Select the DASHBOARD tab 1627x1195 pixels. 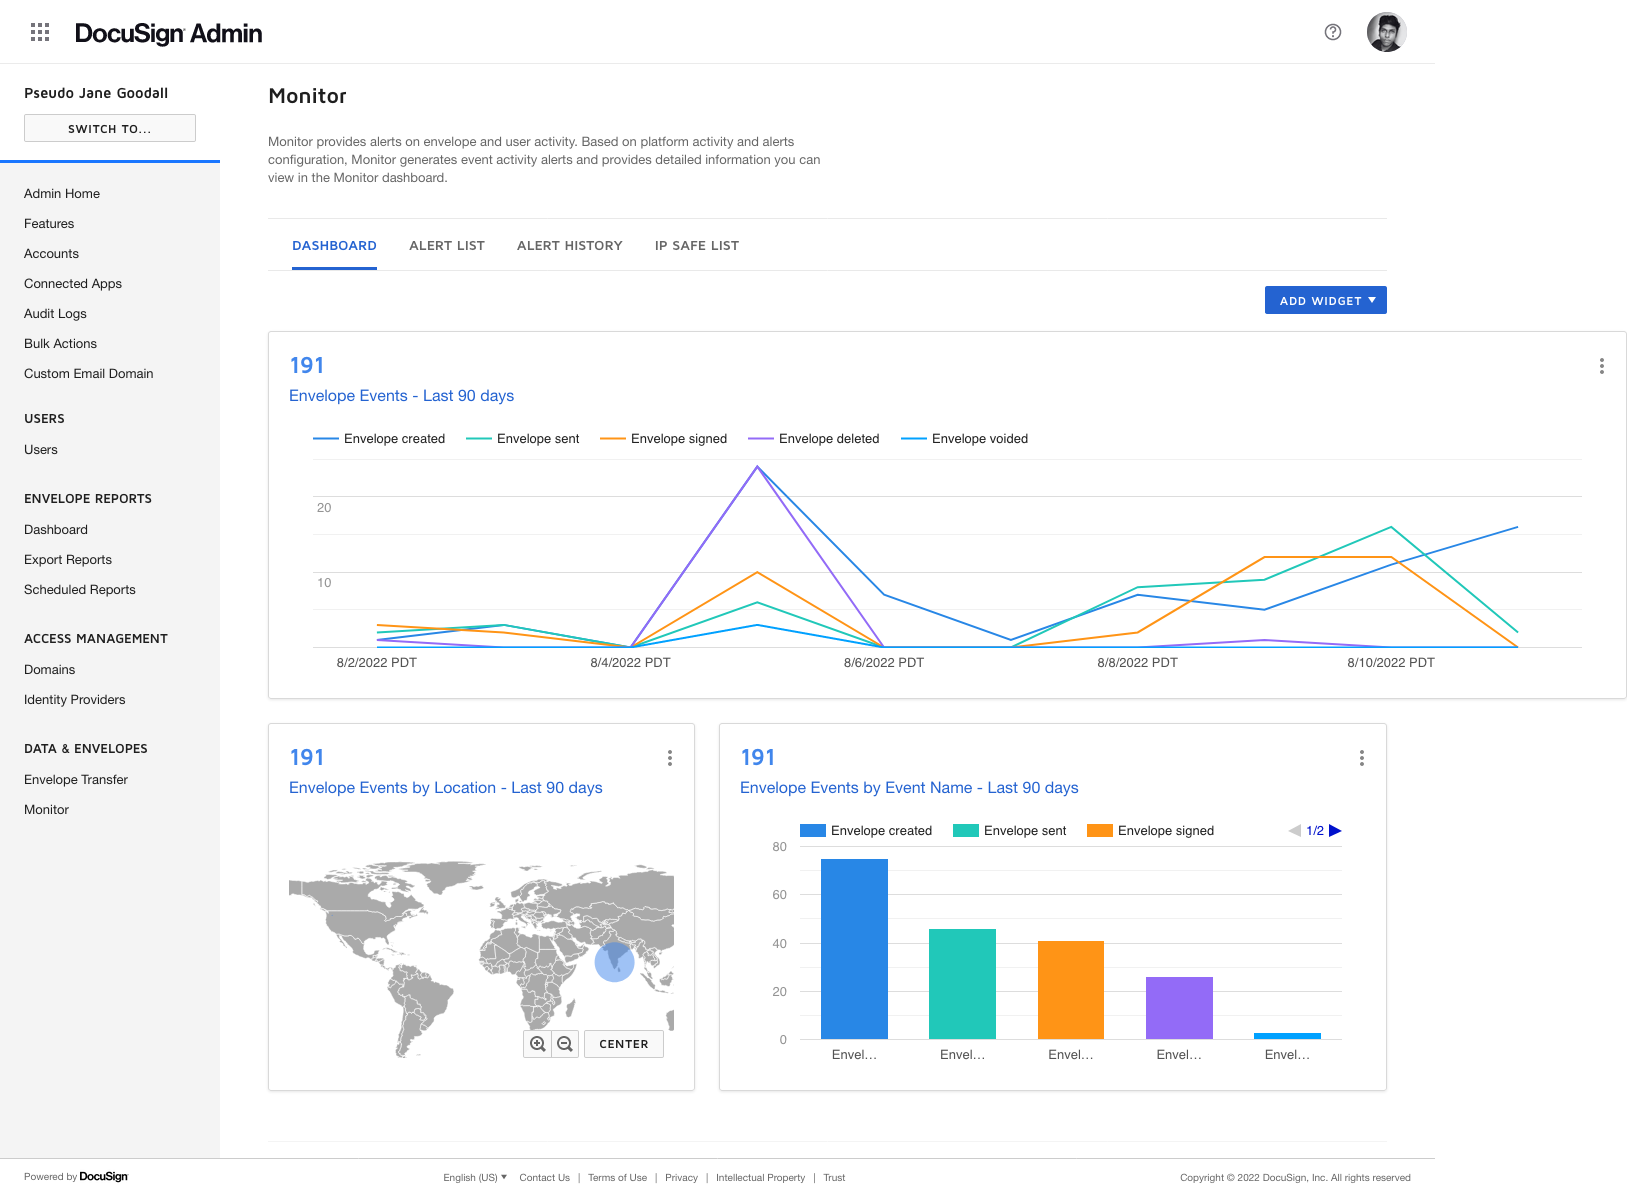334,246
